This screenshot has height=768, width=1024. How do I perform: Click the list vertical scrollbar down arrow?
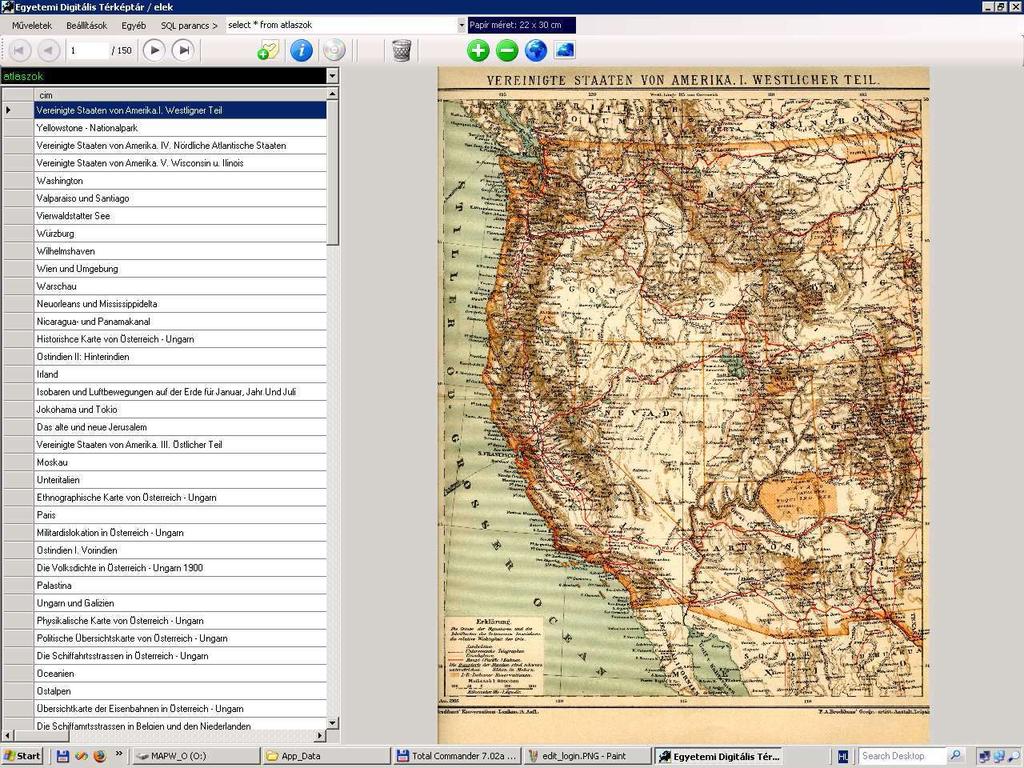coord(332,722)
